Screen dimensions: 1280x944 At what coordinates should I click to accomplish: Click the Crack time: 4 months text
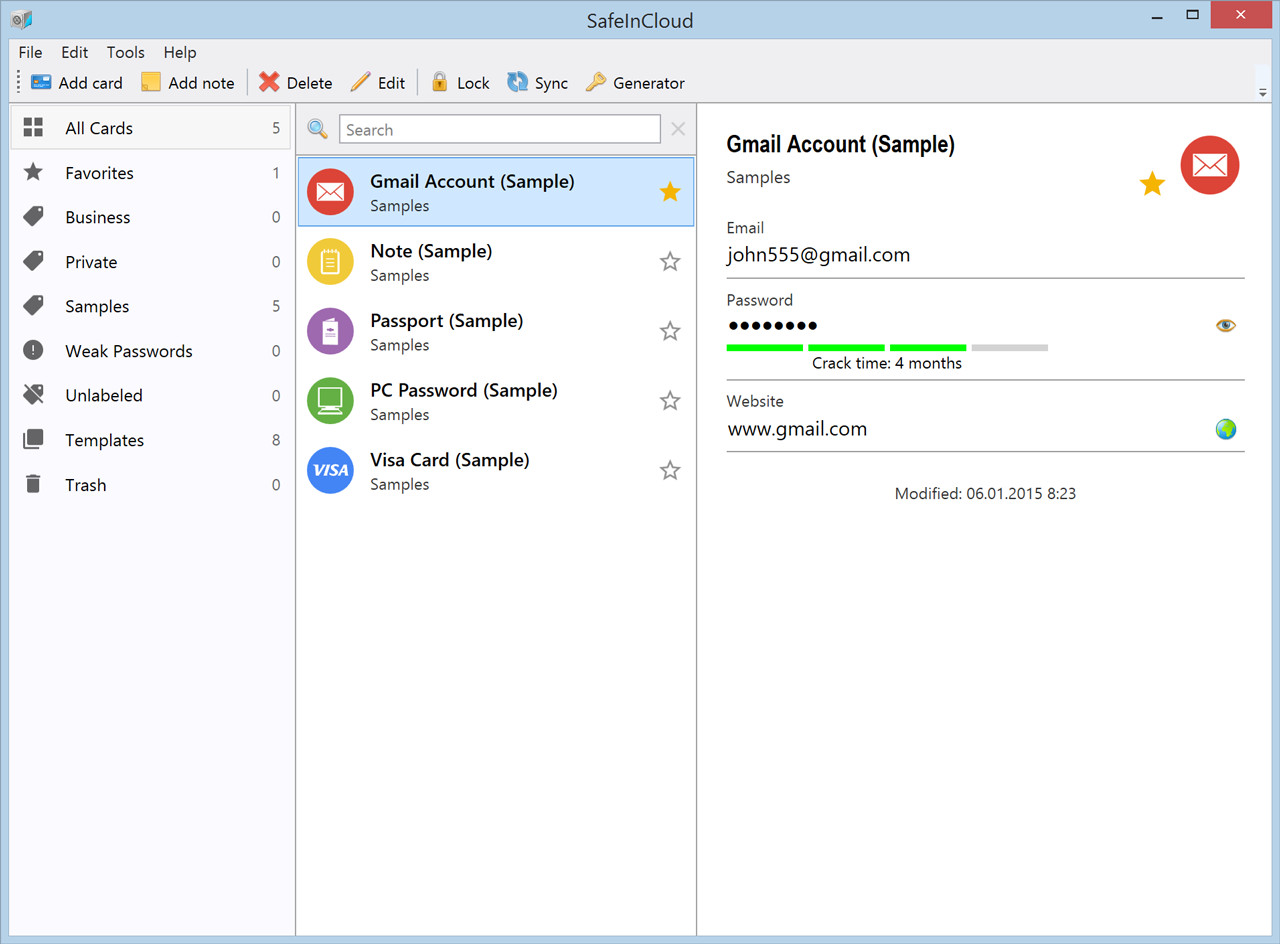887,363
